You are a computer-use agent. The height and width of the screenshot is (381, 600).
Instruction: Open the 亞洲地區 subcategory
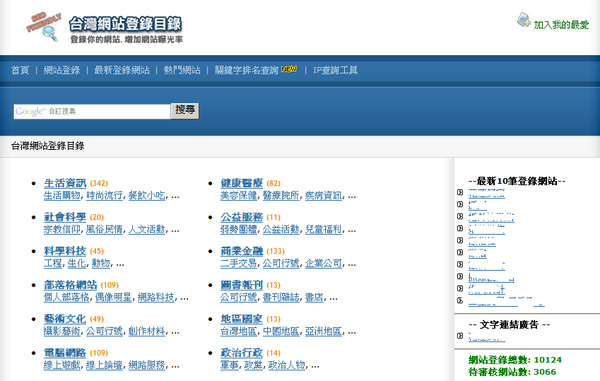tap(323, 331)
